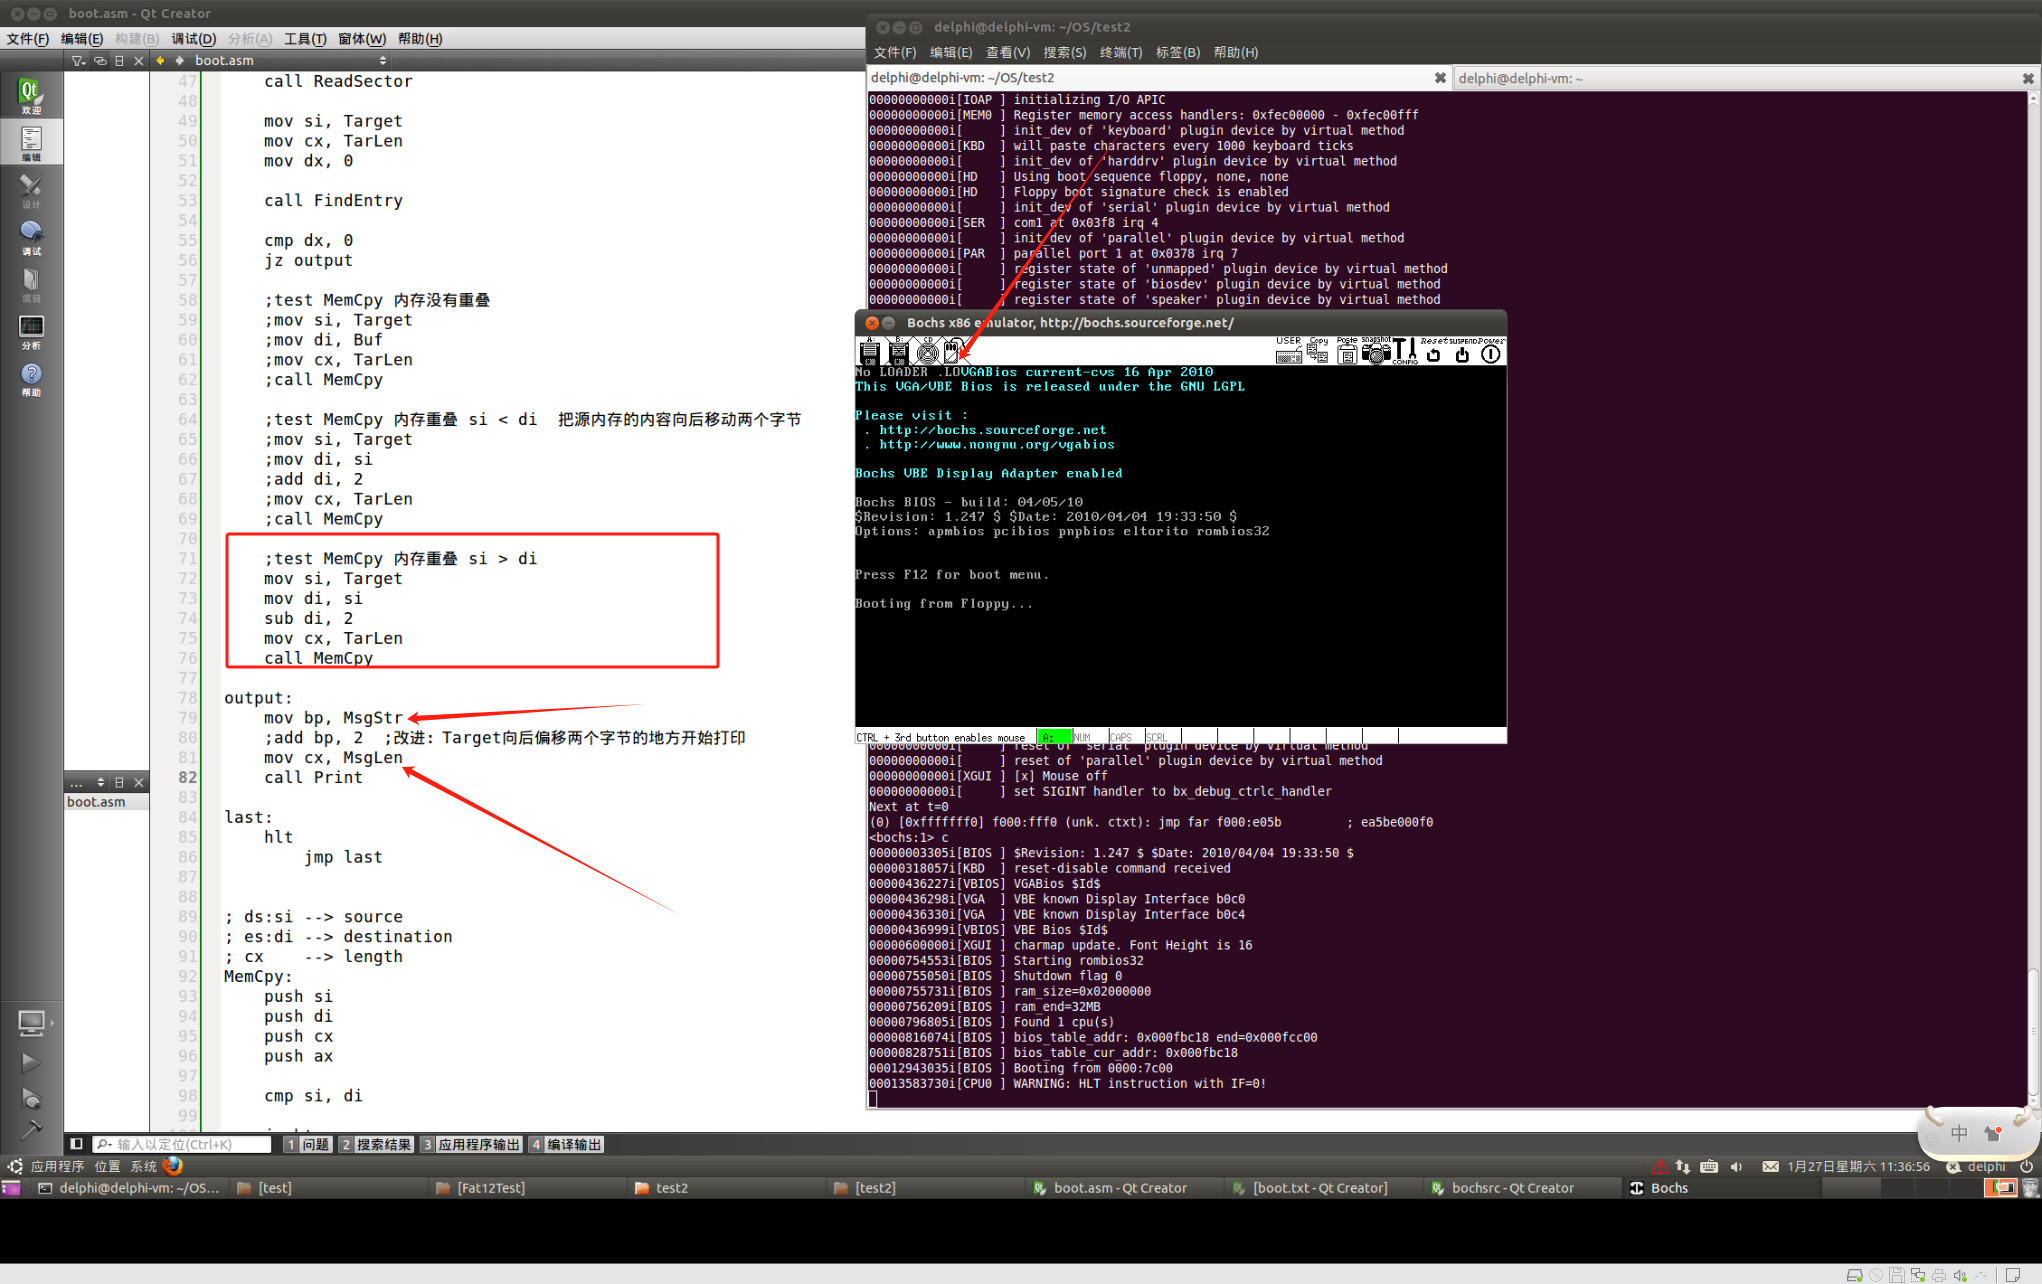
Task: Click the Build hammer icon
Action: pyautogui.click(x=30, y=1130)
